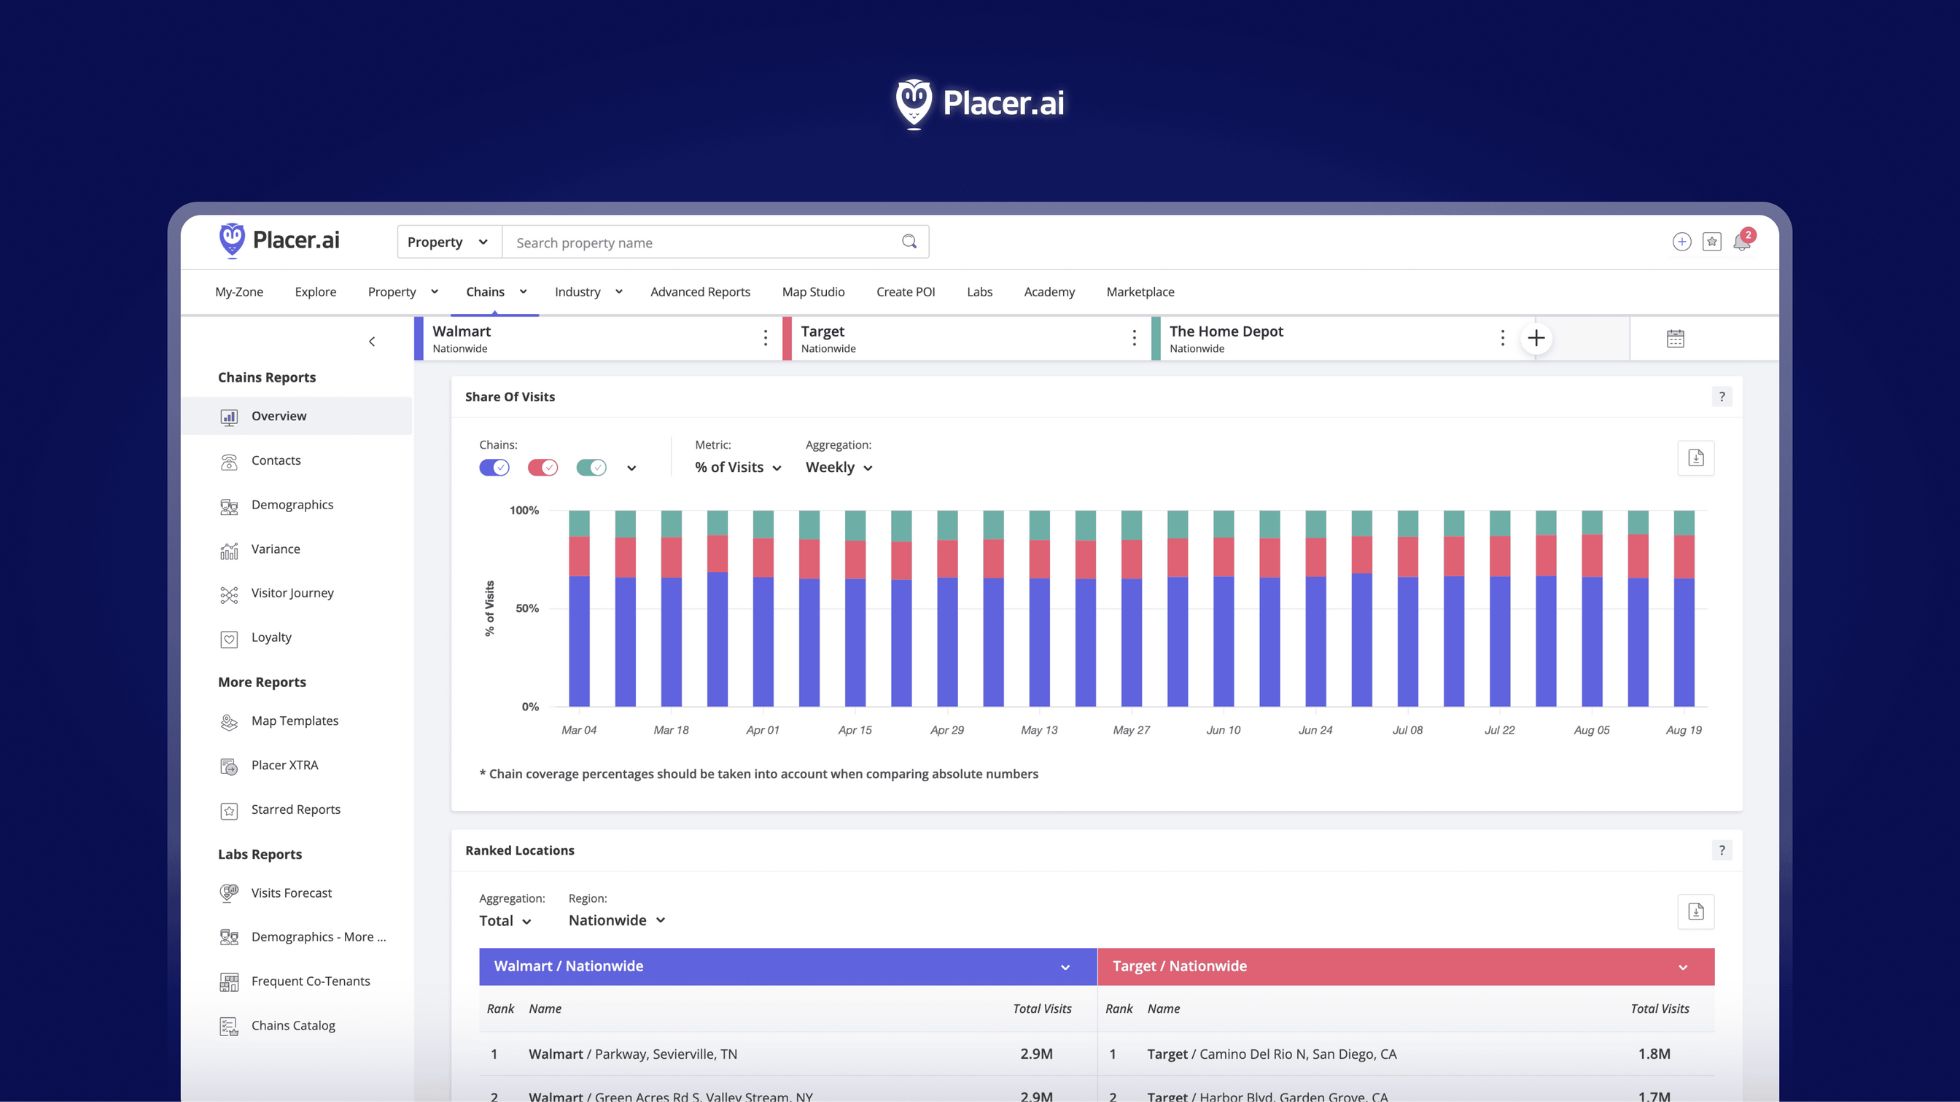Image resolution: width=1960 pixels, height=1102 pixels.
Task: Open the Starred Reports panel
Action: 296,809
